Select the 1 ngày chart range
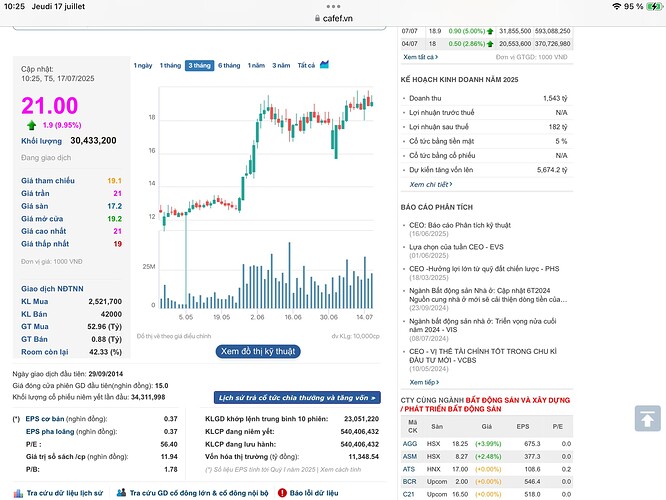This screenshot has width=666, height=500. pyautogui.click(x=143, y=65)
